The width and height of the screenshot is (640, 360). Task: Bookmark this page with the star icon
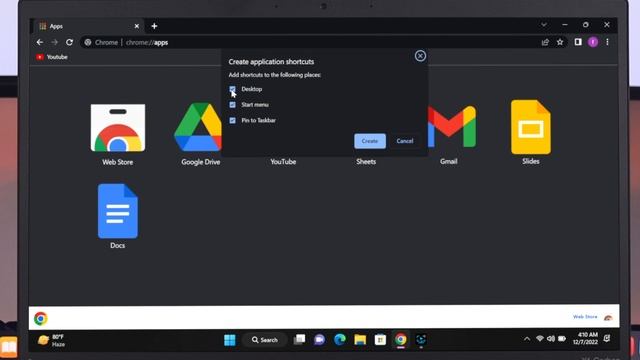pyautogui.click(x=560, y=42)
